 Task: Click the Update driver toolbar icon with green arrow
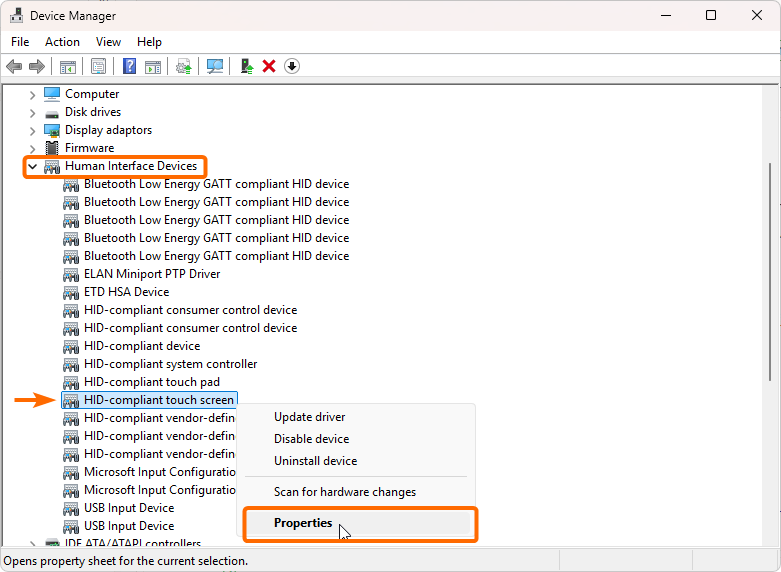click(246, 66)
